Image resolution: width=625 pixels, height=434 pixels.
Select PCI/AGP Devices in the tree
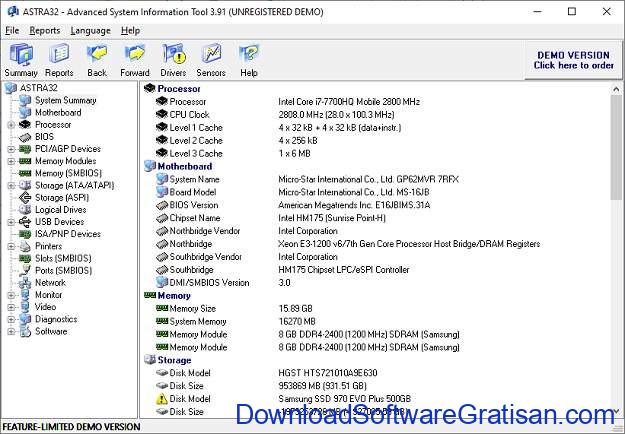(68, 149)
